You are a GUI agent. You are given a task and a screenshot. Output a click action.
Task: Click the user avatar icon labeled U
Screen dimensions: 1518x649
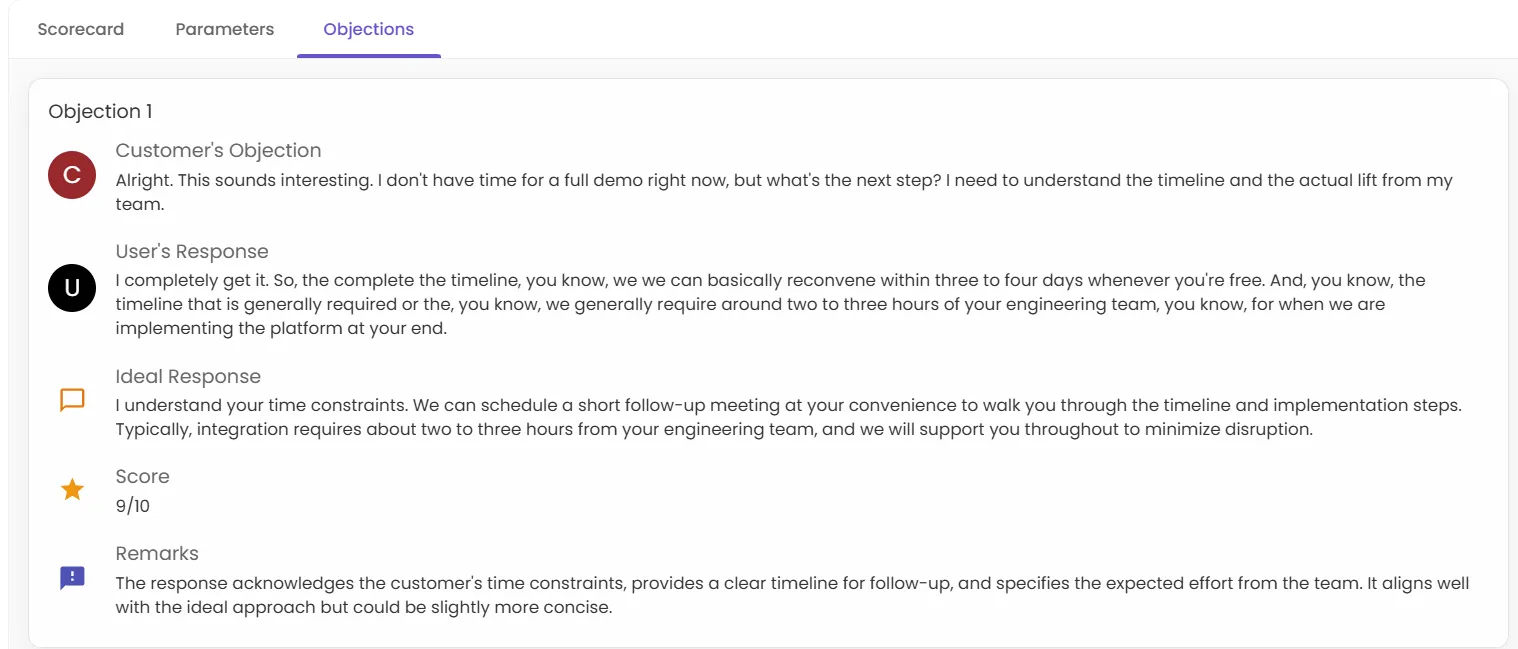coord(71,288)
